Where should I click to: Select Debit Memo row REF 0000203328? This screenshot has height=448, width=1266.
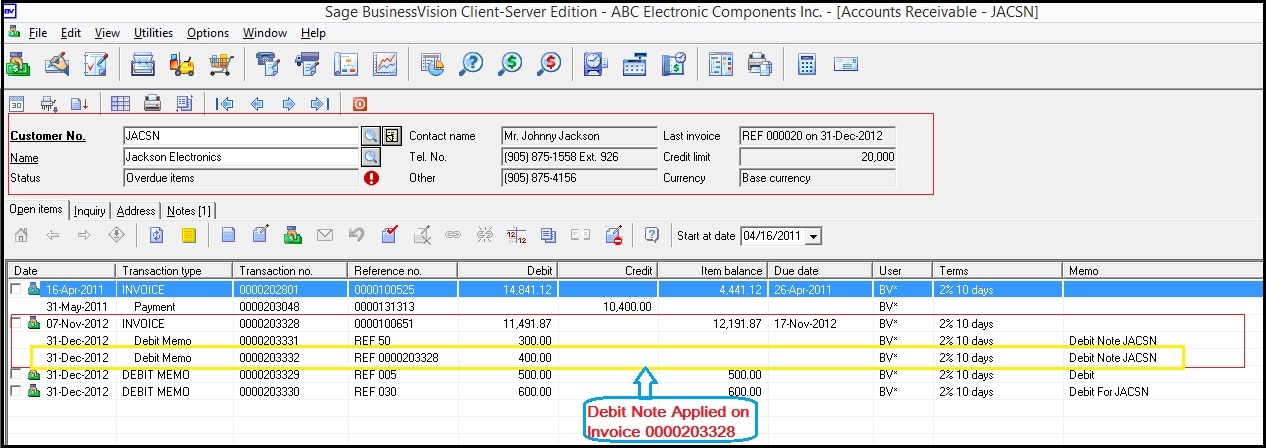click(x=633, y=357)
